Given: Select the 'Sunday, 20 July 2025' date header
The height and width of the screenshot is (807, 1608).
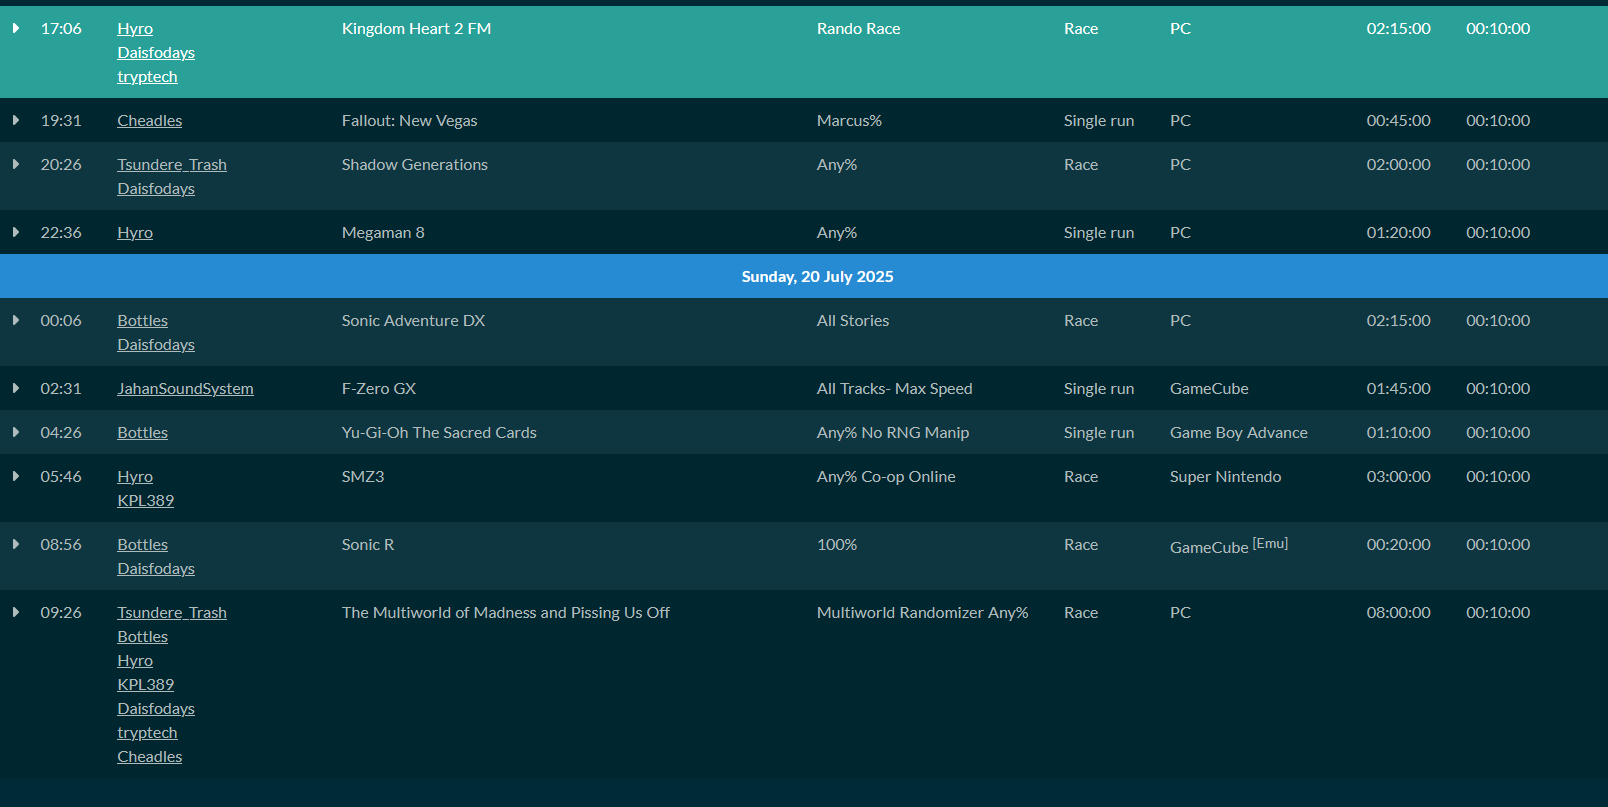Looking at the screenshot, I should (x=817, y=276).
